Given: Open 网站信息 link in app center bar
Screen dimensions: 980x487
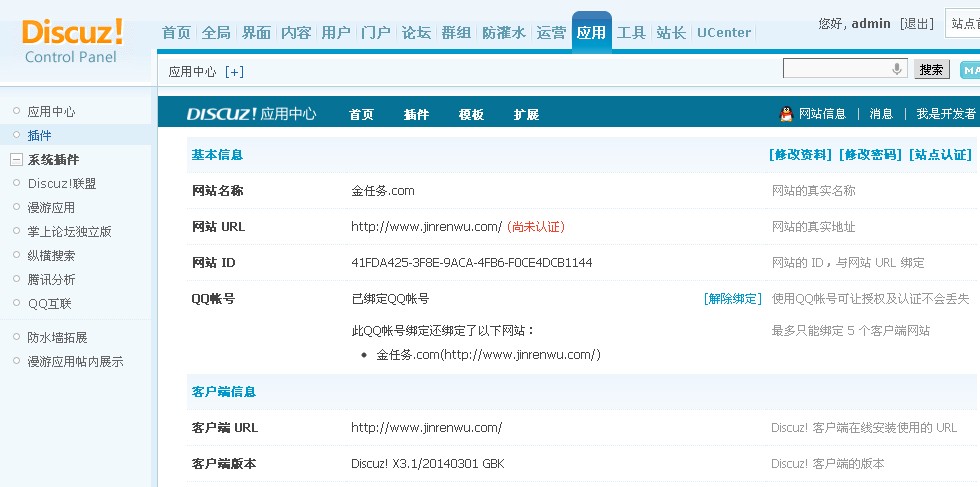Looking at the screenshot, I should 822,114.
